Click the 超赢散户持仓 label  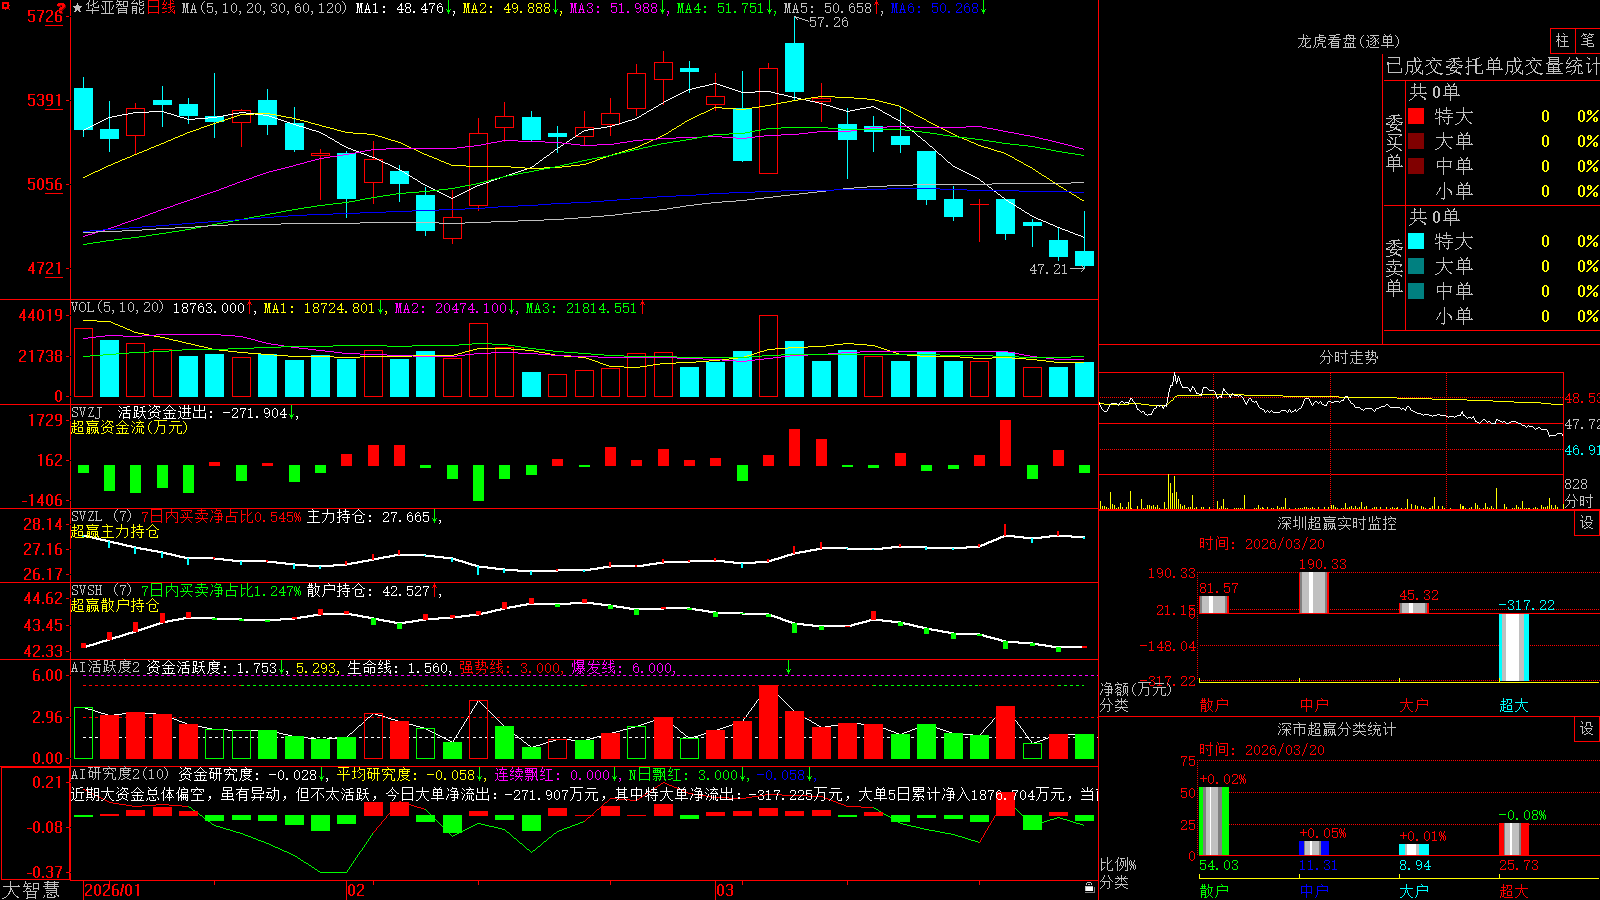(x=115, y=605)
